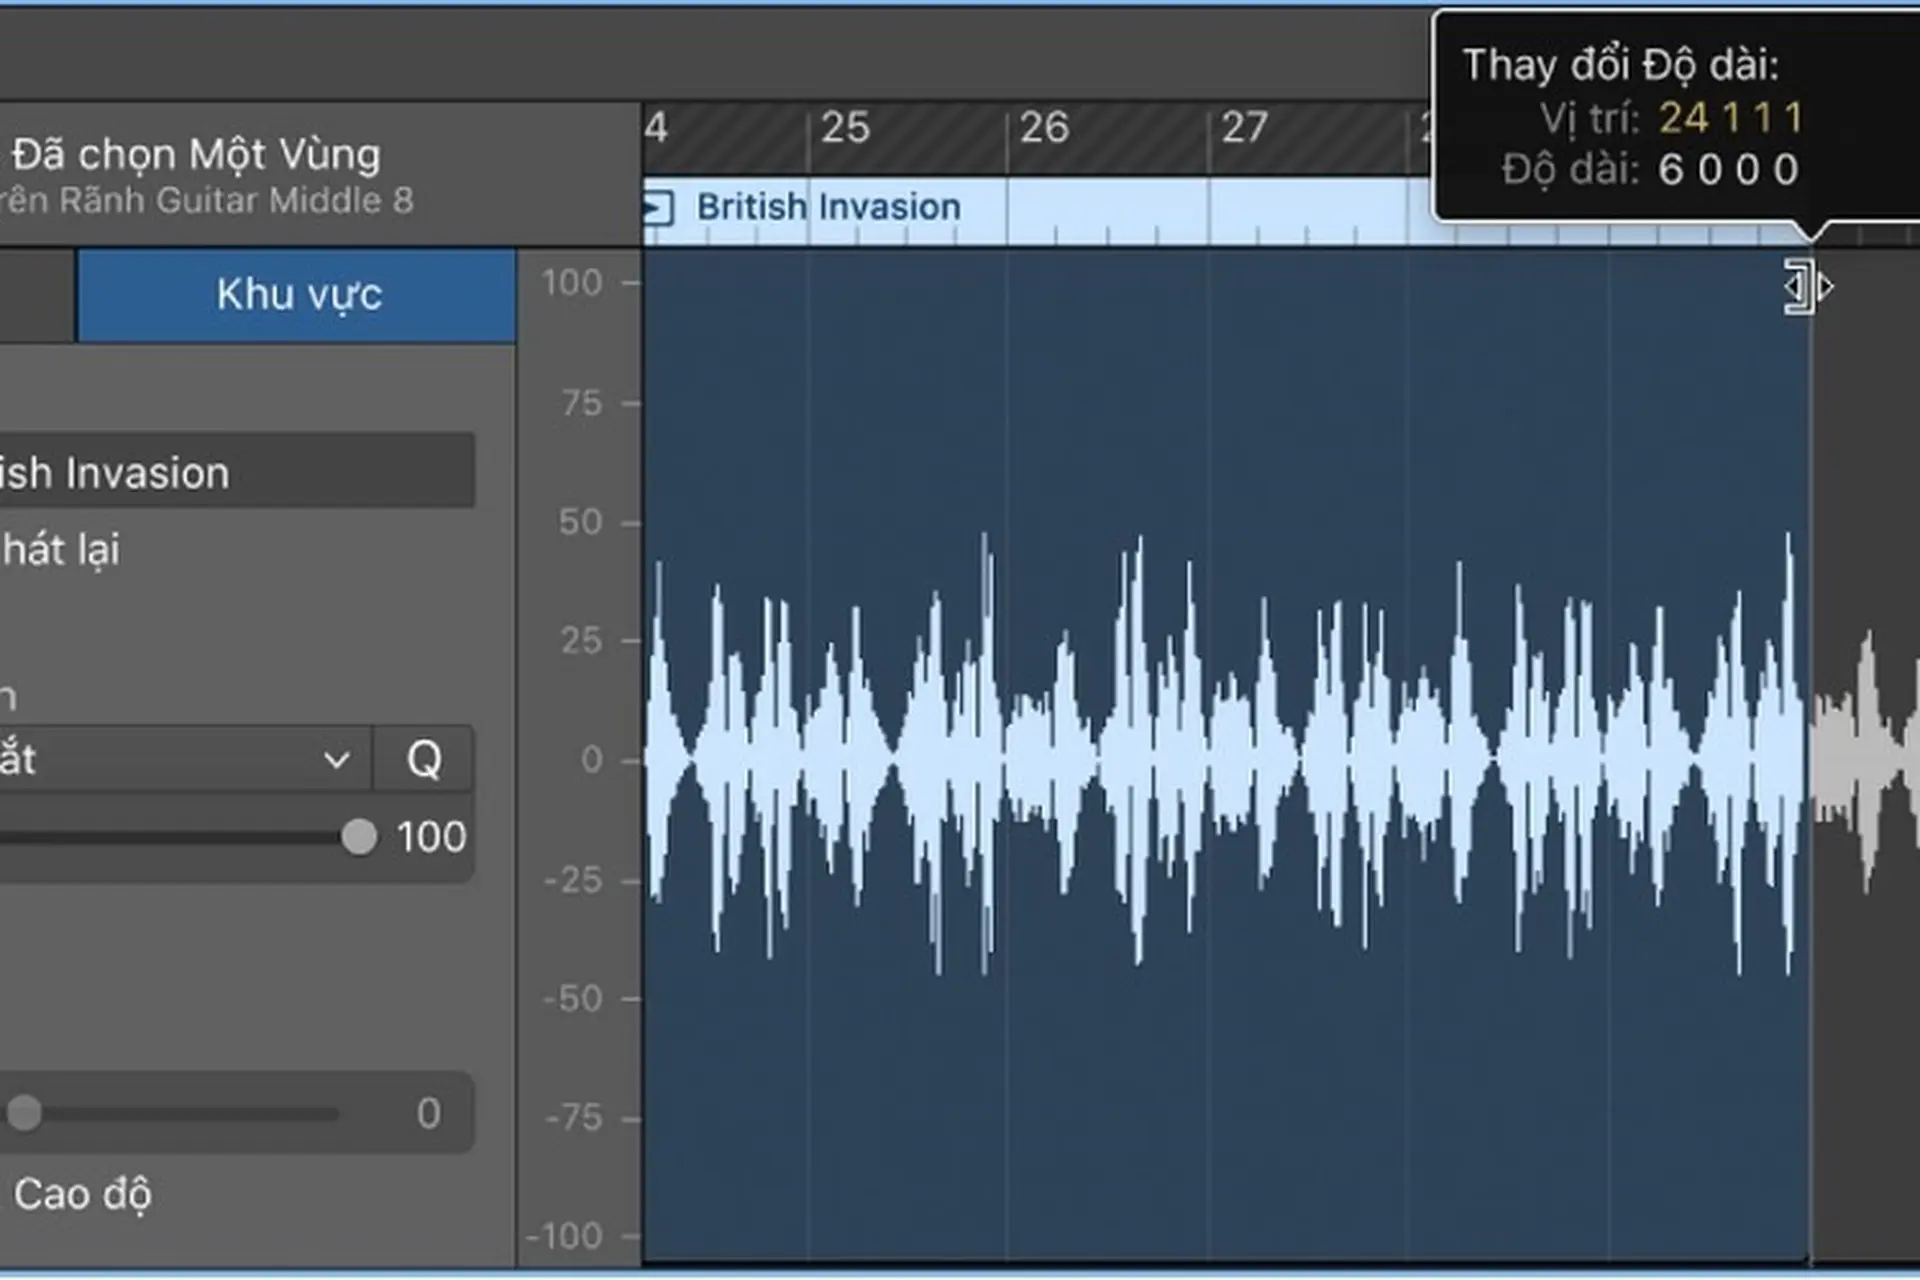The image size is (1920, 1280).
Task: Click the quantize strength value 100
Action: 431,837
